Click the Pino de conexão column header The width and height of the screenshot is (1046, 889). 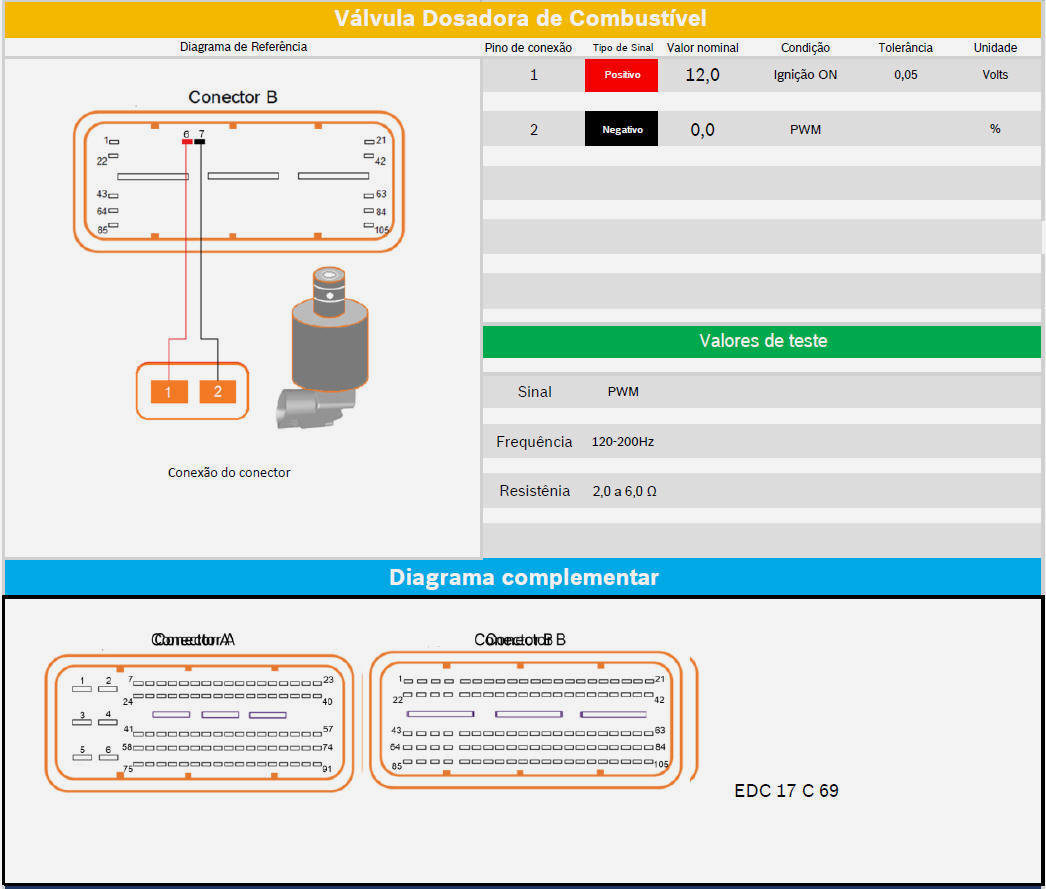coord(528,47)
